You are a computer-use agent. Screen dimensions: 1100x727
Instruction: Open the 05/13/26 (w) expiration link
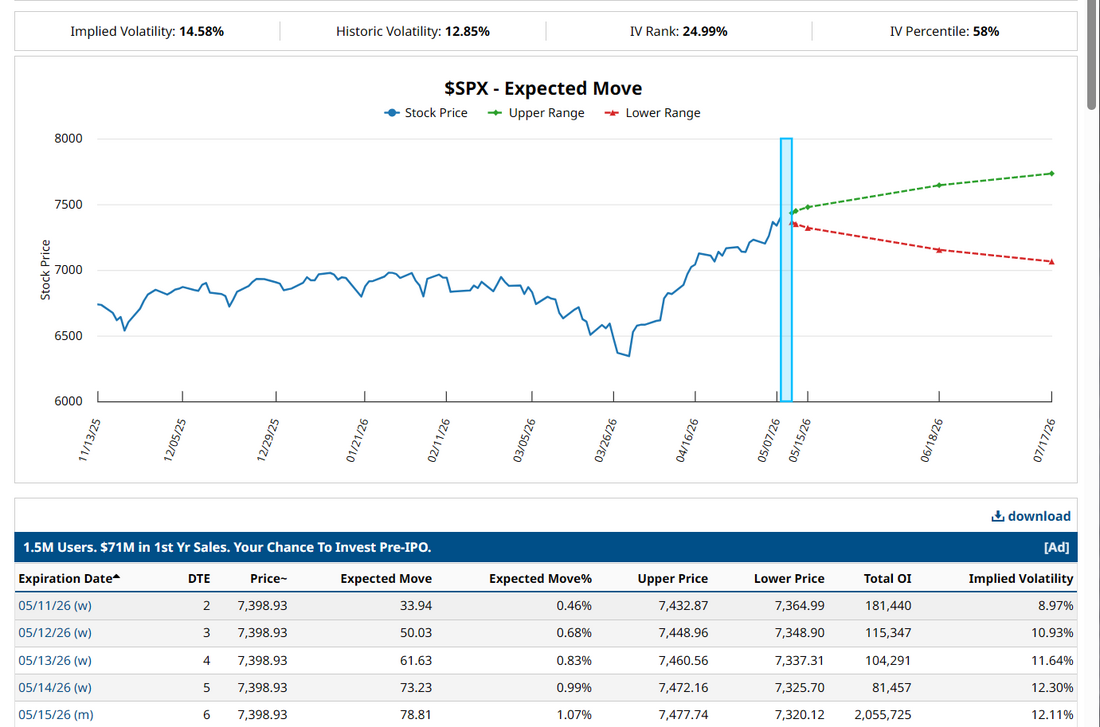pos(55,660)
